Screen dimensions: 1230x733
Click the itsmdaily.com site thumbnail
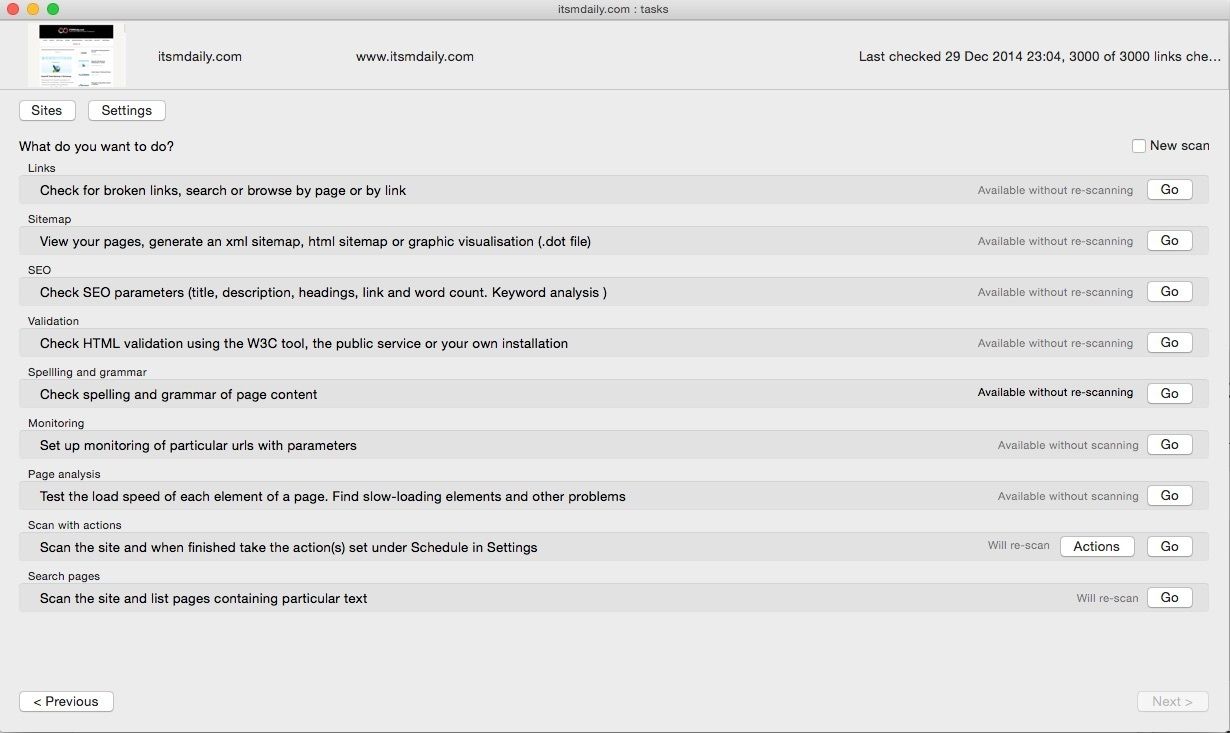coord(76,55)
